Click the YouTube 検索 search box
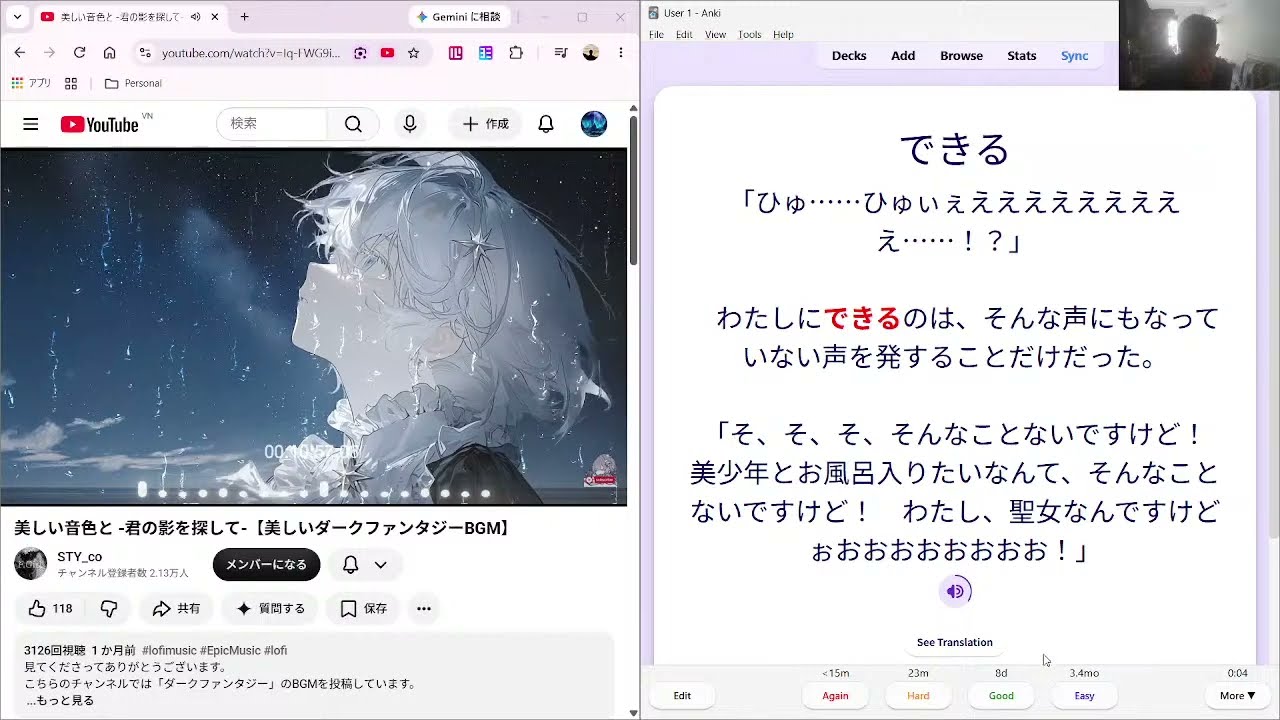This screenshot has height=720, width=1280. (272, 124)
